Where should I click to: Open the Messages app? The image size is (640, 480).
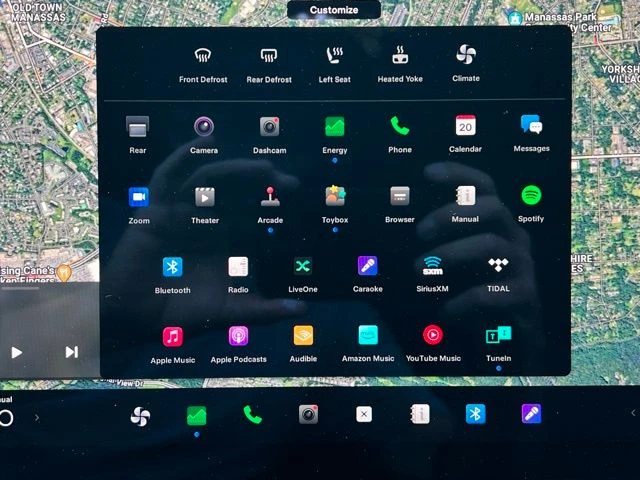coord(531,133)
